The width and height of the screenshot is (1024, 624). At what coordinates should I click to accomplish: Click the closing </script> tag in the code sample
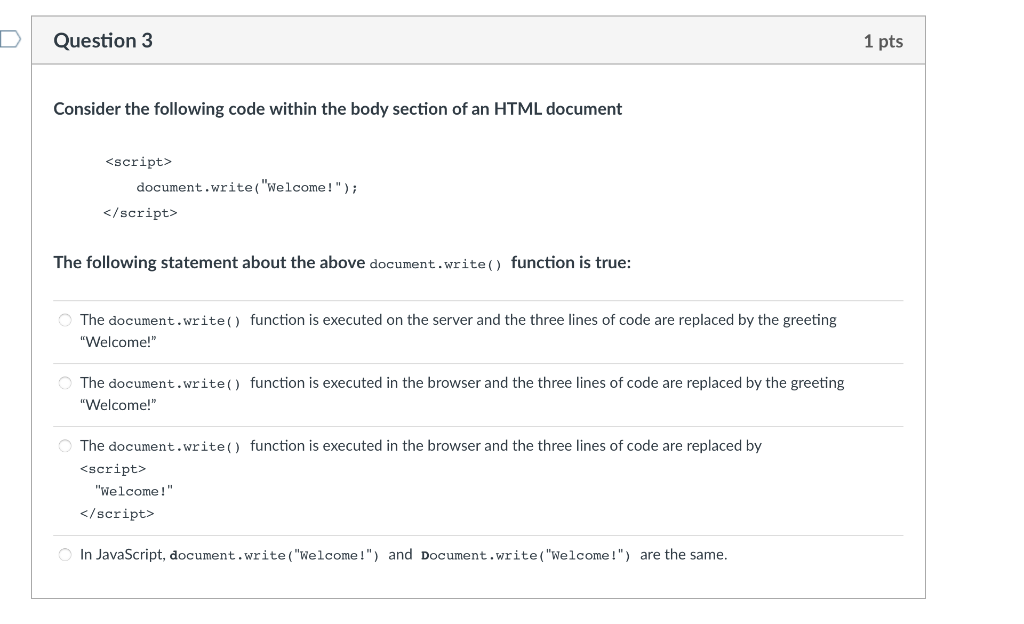tap(140, 213)
